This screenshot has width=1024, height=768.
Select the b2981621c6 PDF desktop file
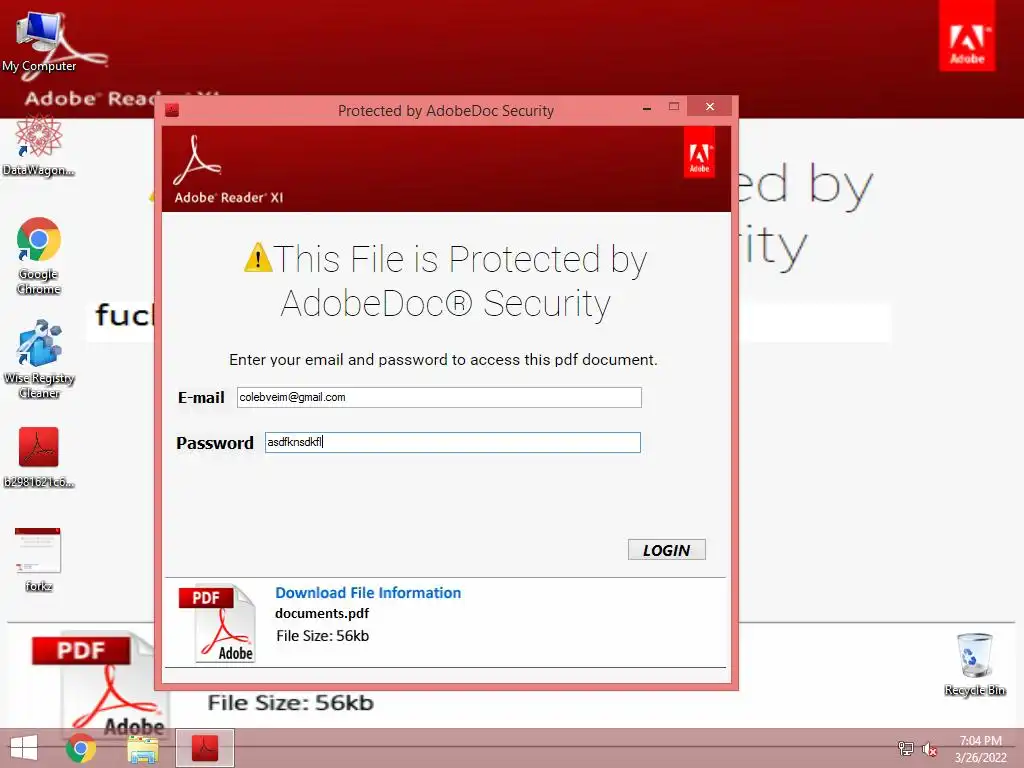click(x=39, y=456)
